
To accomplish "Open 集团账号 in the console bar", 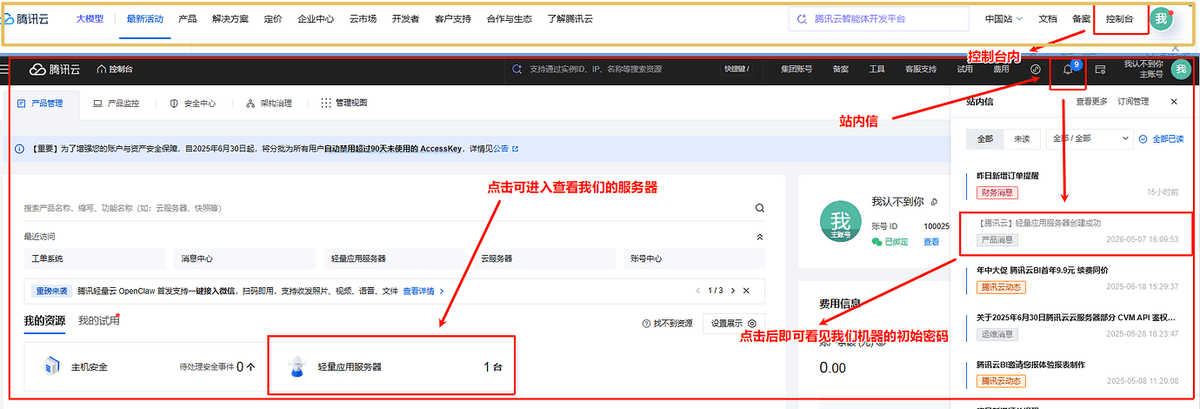I will (796, 70).
